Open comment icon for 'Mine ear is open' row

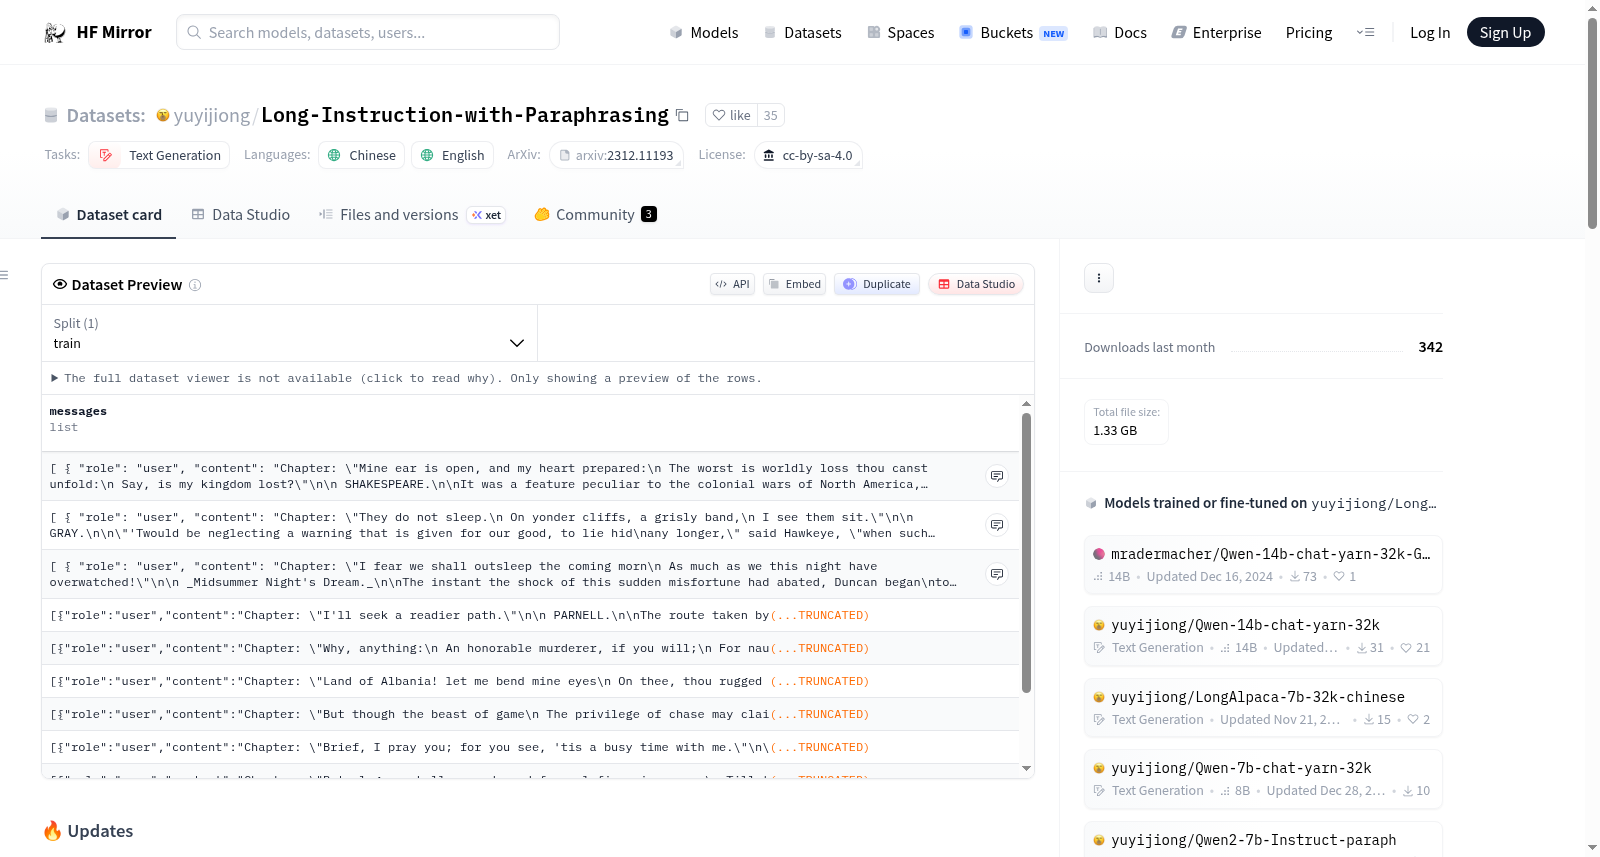coord(997,476)
